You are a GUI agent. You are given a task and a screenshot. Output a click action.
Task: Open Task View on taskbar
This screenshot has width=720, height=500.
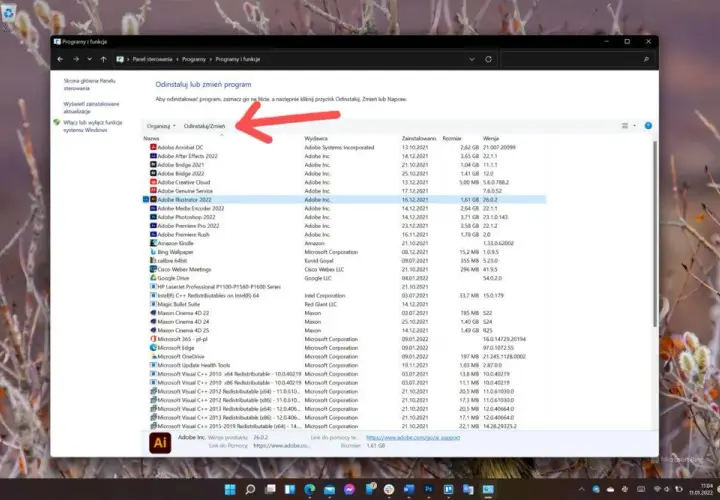270,489
